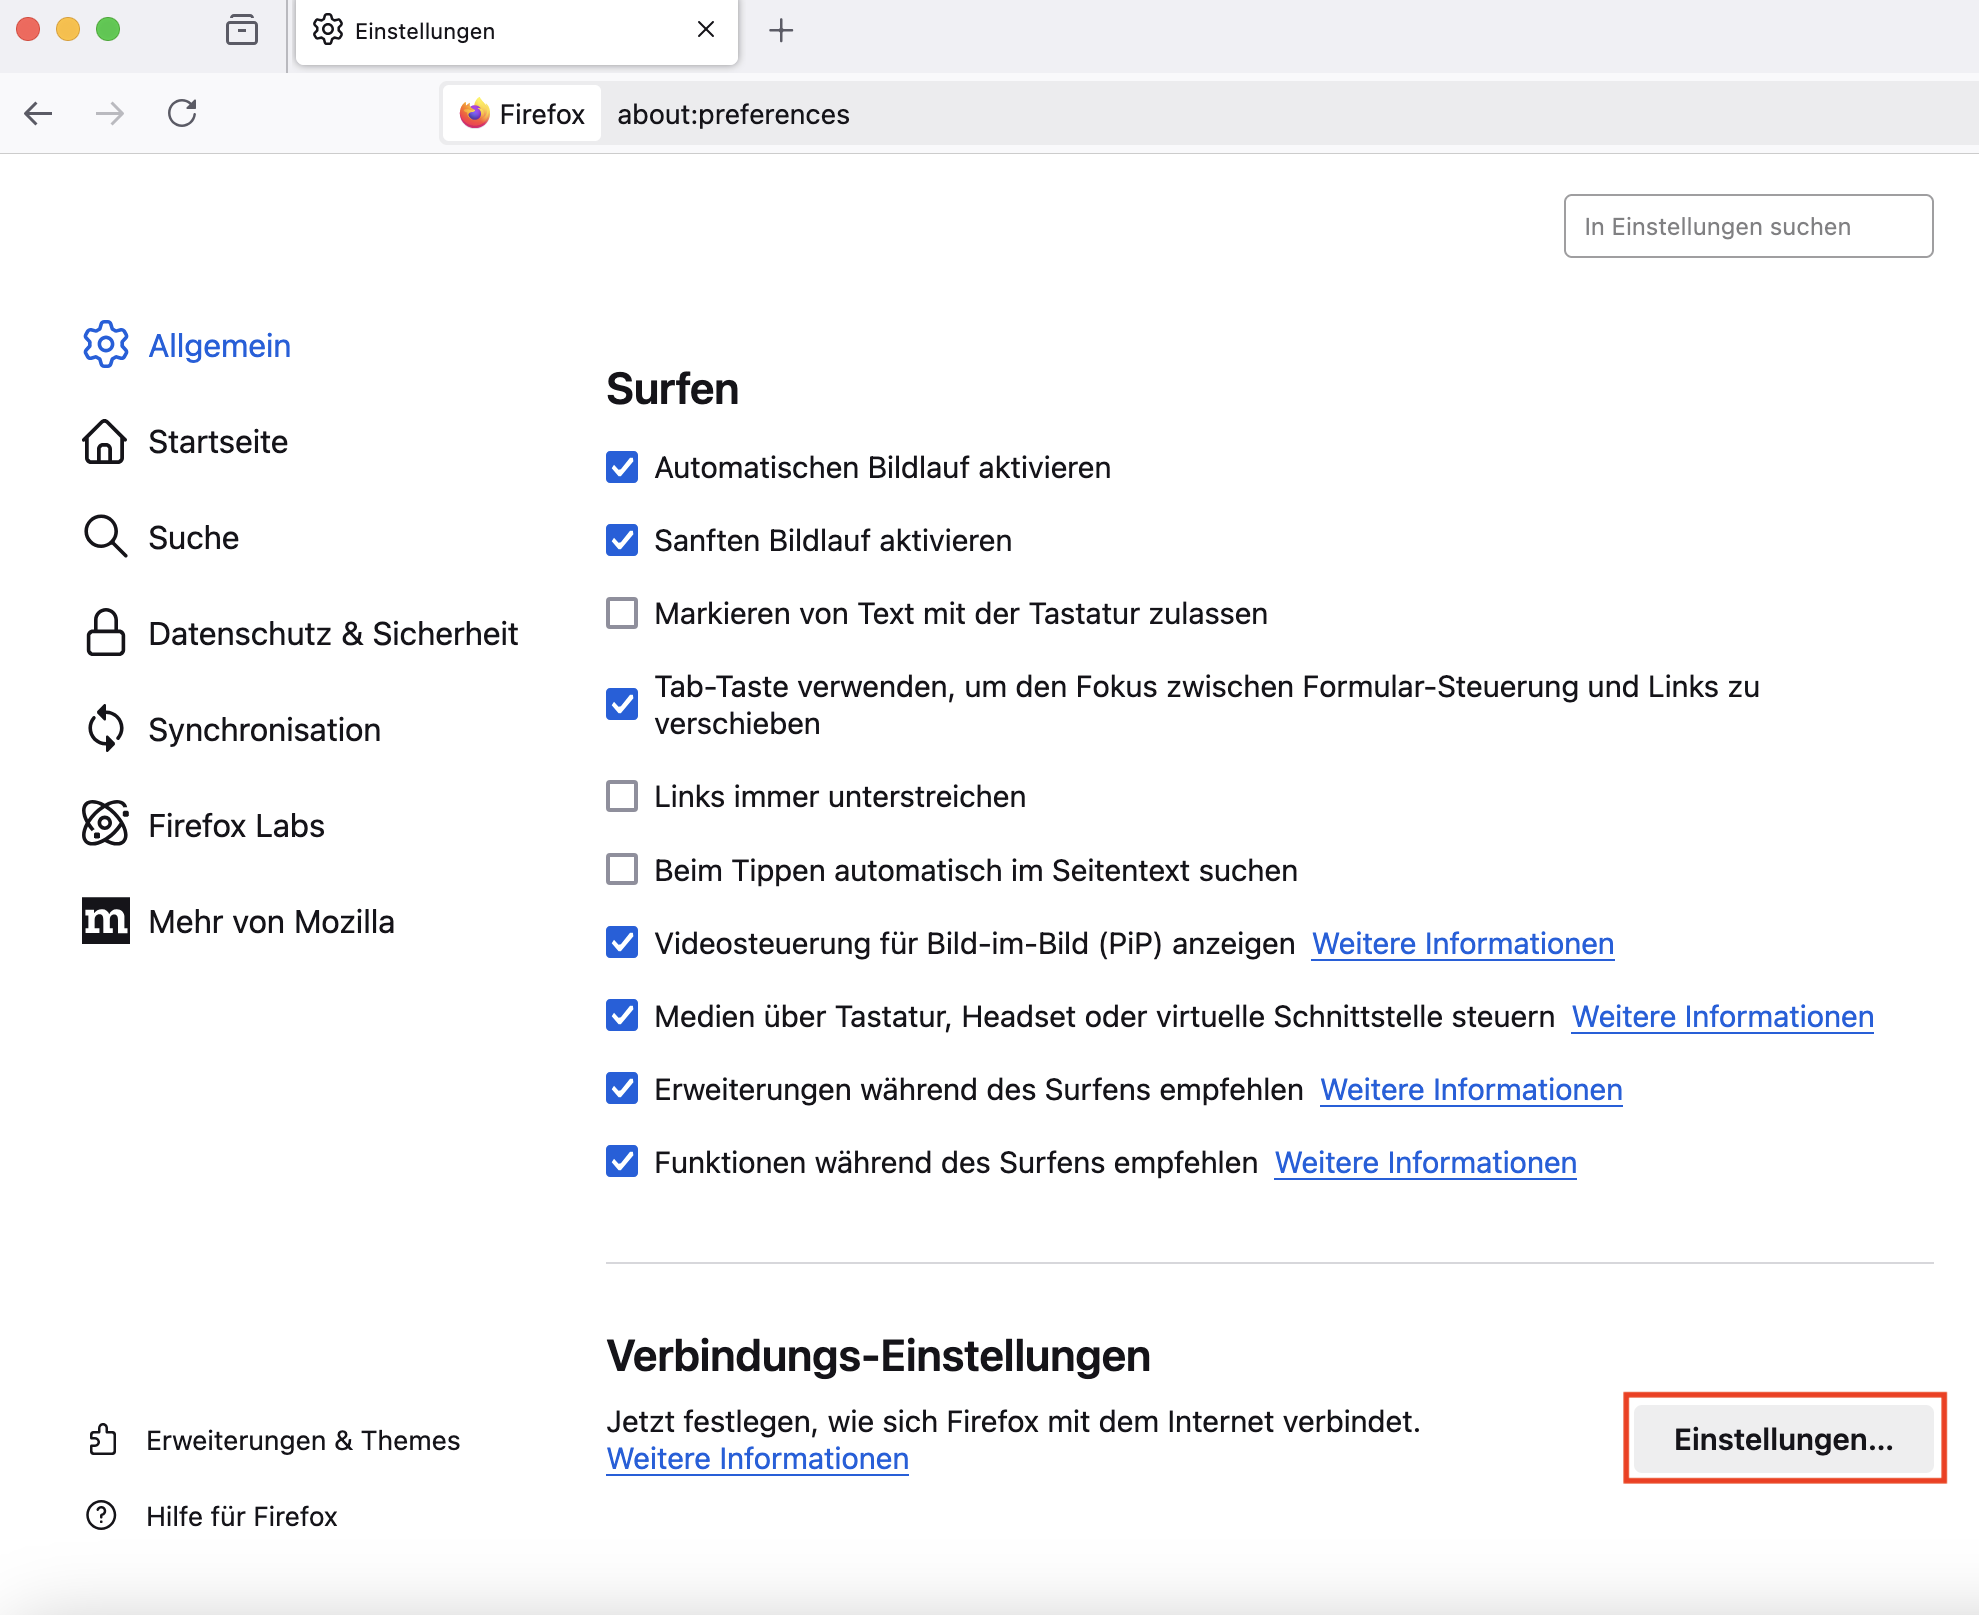Screen dimensions: 1979x1615
Task: Click the Suche magnifier icon
Action: pyautogui.click(x=105, y=537)
